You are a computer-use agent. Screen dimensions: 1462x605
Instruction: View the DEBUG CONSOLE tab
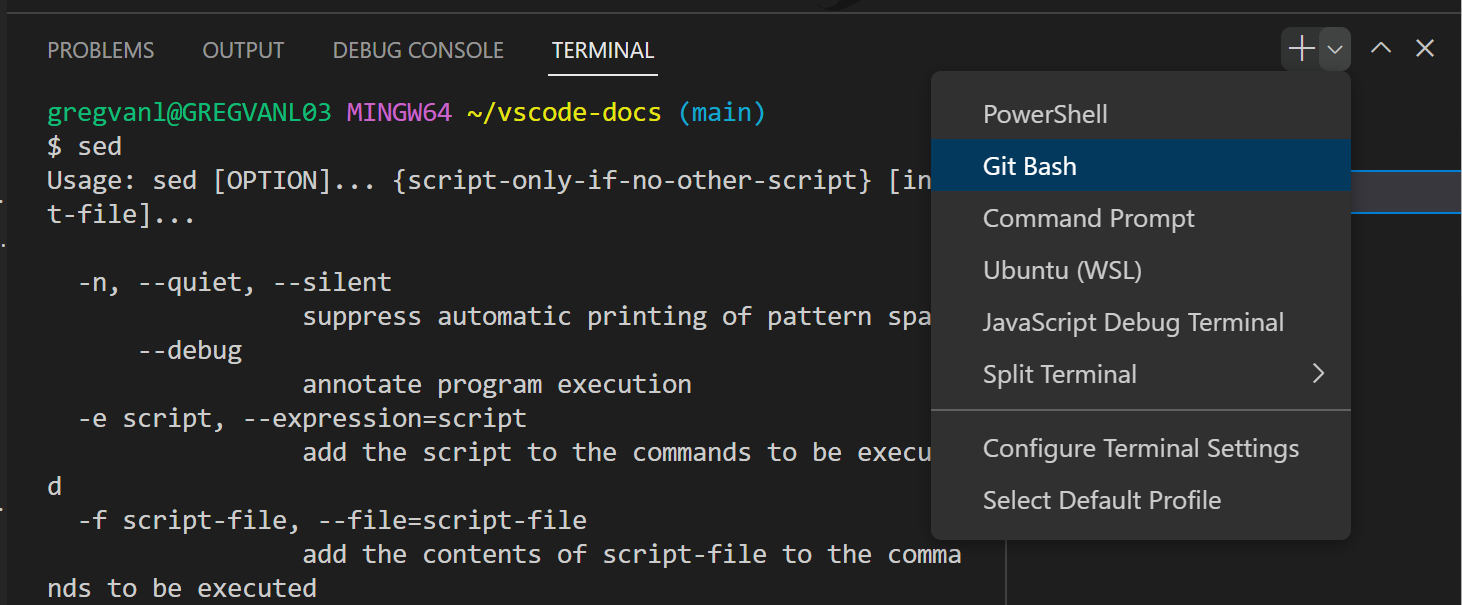(418, 49)
